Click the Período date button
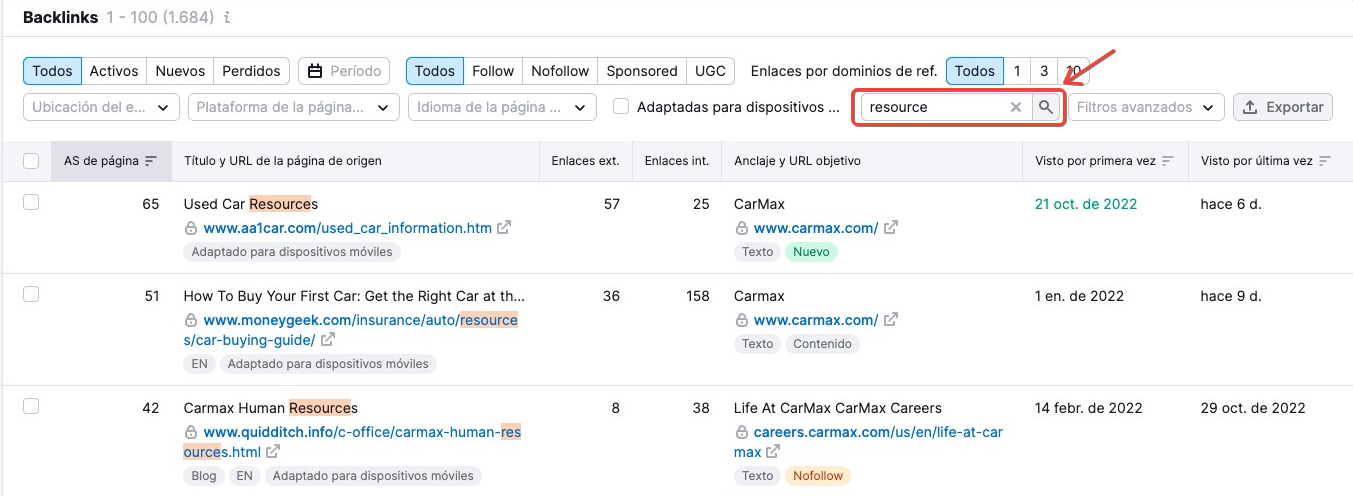The image size is (1353, 496). (345, 71)
